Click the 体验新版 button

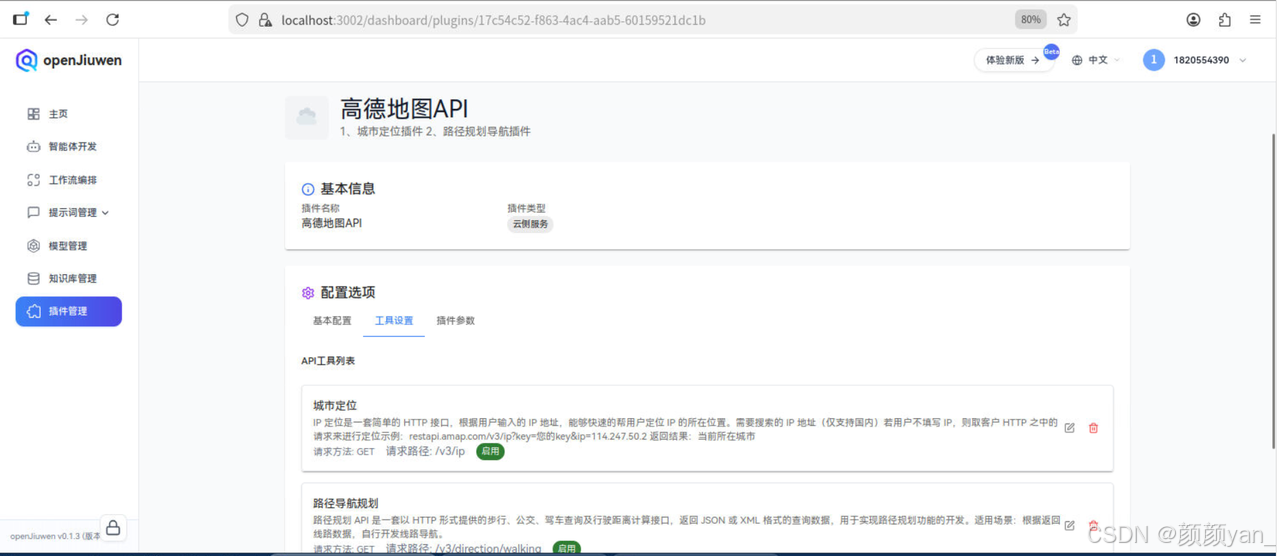point(1013,60)
